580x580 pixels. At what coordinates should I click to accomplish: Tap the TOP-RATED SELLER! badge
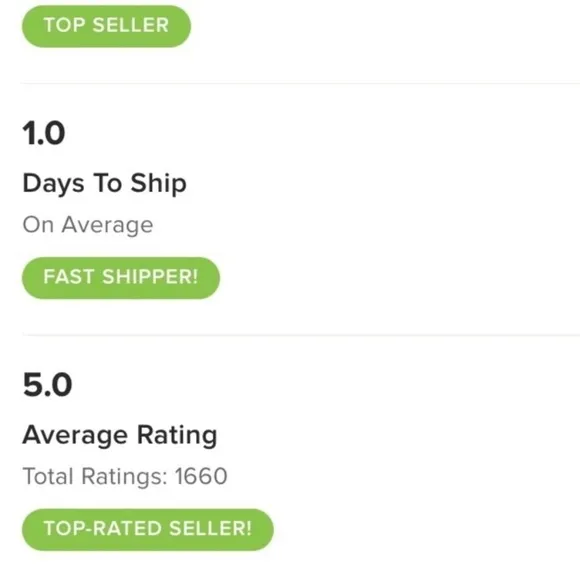(x=148, y=529)
